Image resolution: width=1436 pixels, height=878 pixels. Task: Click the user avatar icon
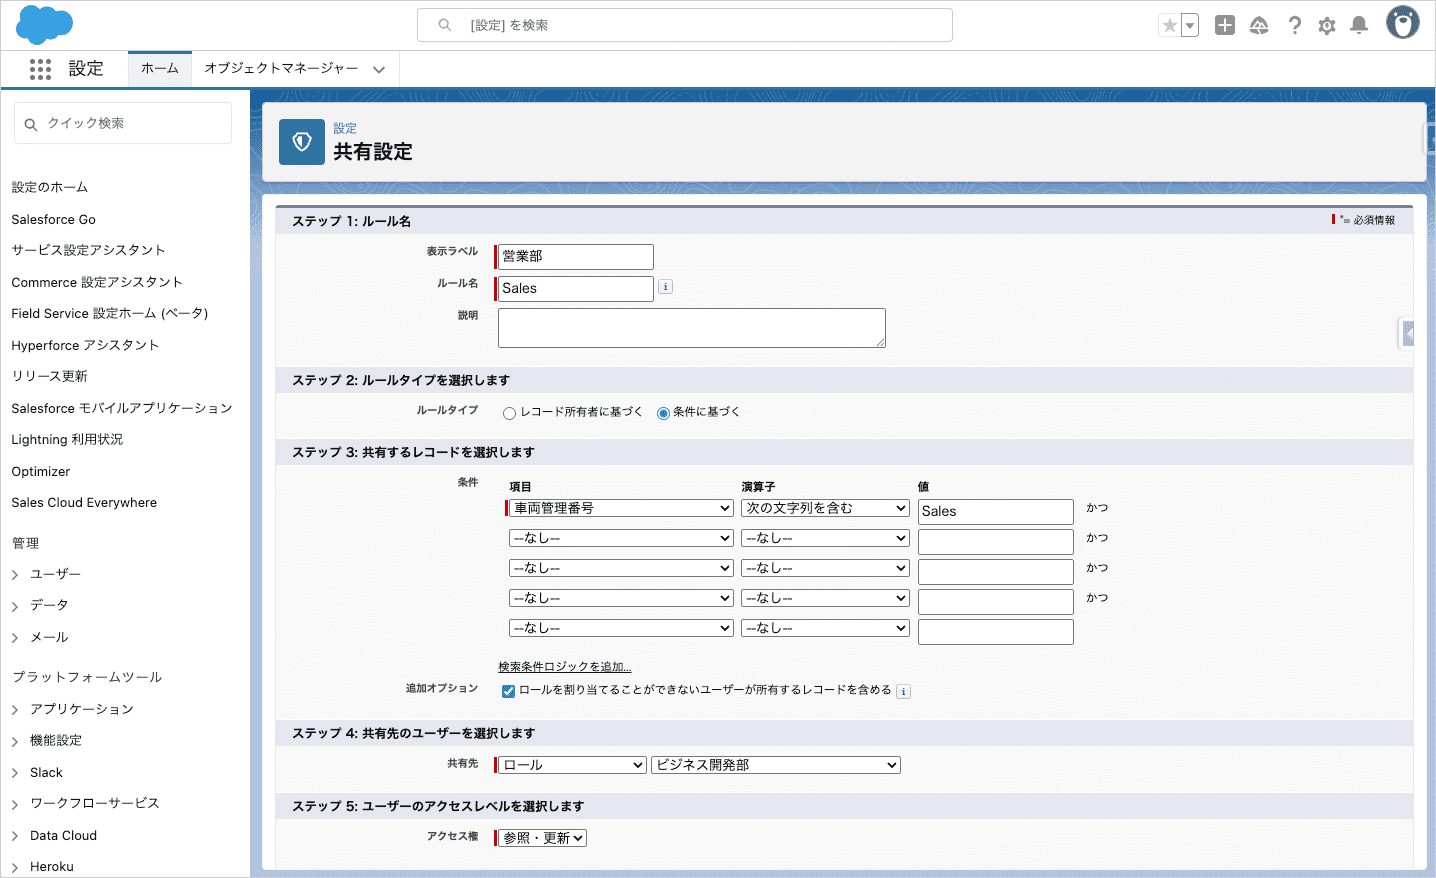[1402, 22]
